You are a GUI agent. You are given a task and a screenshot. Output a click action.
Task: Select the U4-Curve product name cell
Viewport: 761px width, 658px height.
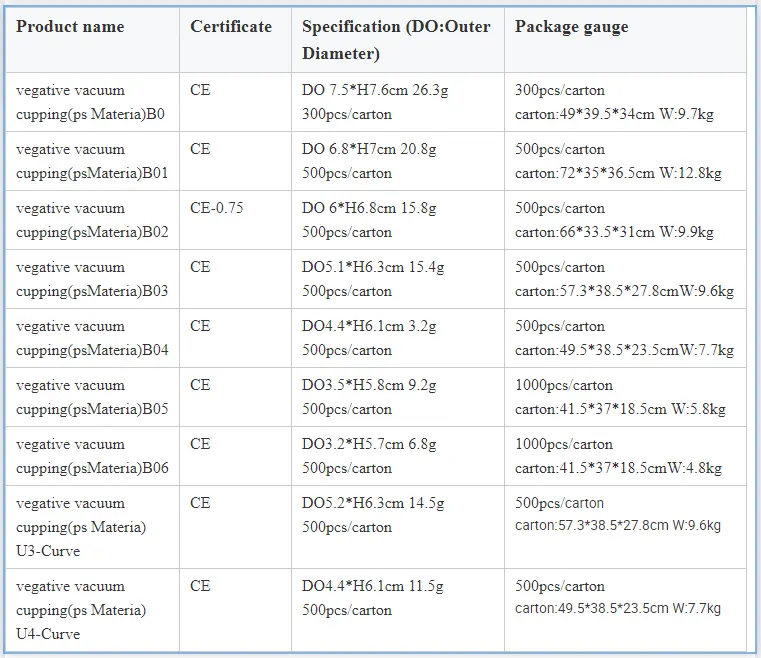click(82, 610)
